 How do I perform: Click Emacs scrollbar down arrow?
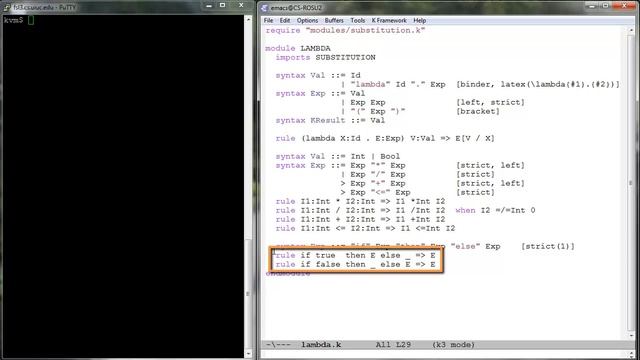631,336
